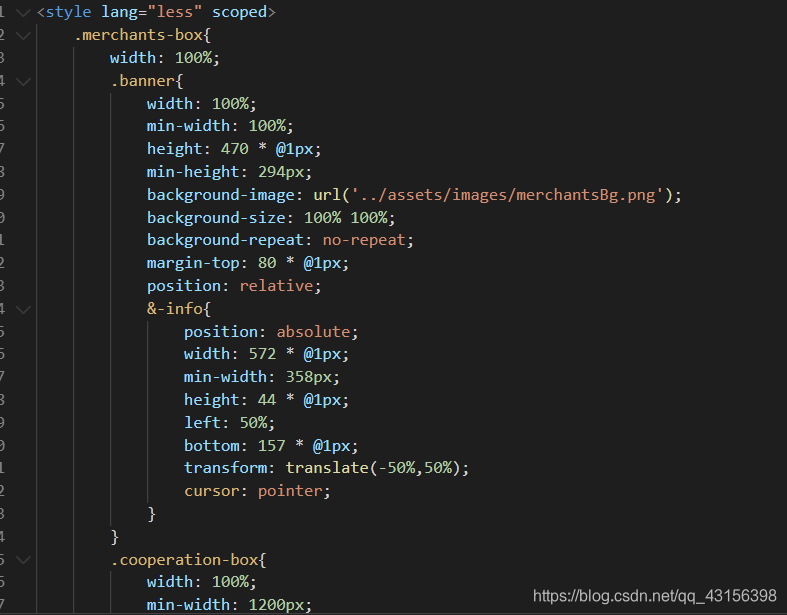Collapse the .cooperation-box fold chevron
The height and width of the screenshot is (615, 787).
(x=23, y=560)
